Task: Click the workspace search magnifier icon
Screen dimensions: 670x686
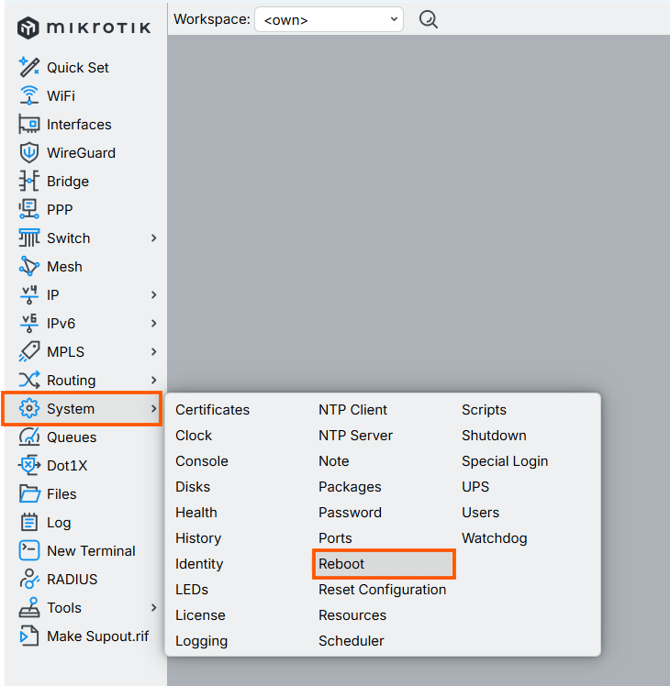Action: point(428,19)
